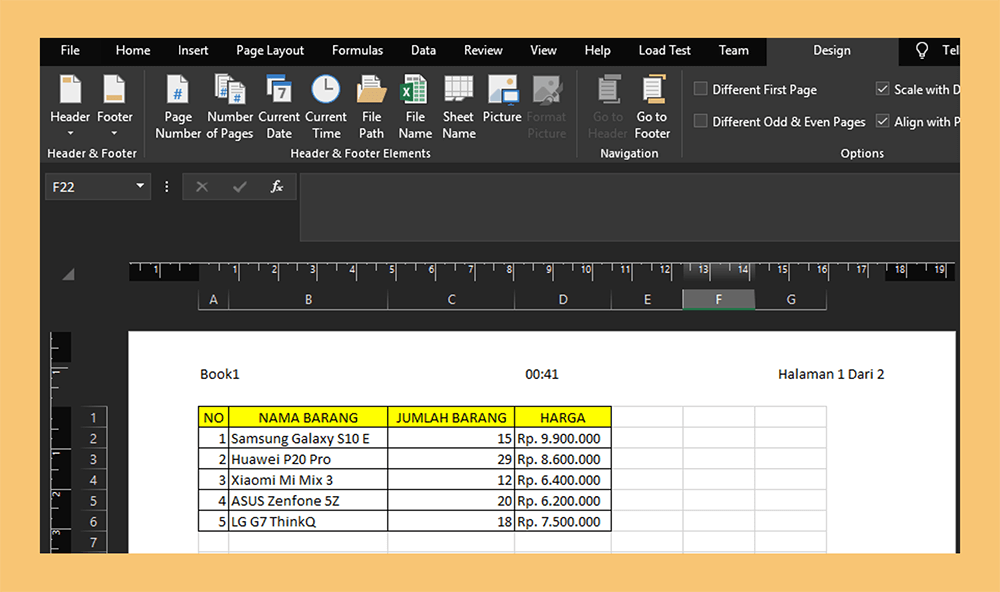Select the NAMA BARANG header cell

[308, 418]
